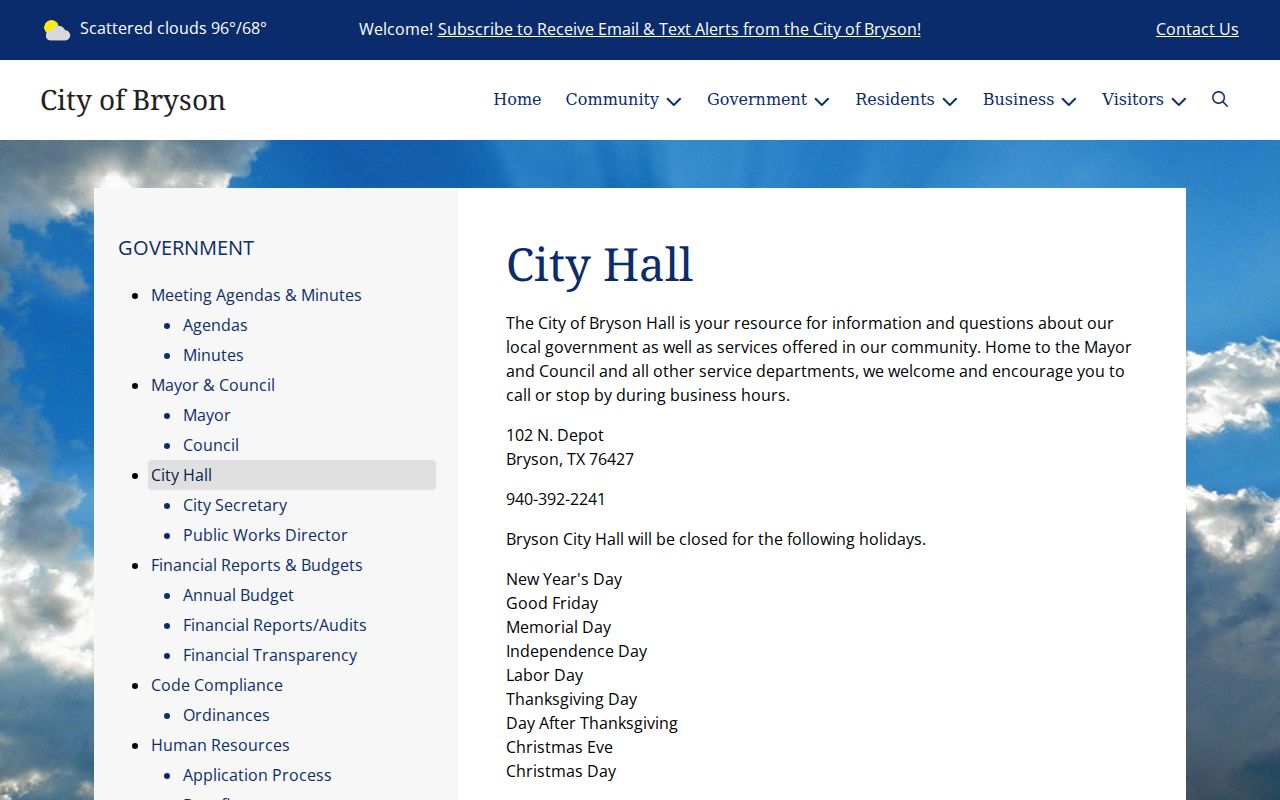Screen dimensions: 1280x800
Task: Select Annual Budget in the sidebar
Action: coord(238,595)
